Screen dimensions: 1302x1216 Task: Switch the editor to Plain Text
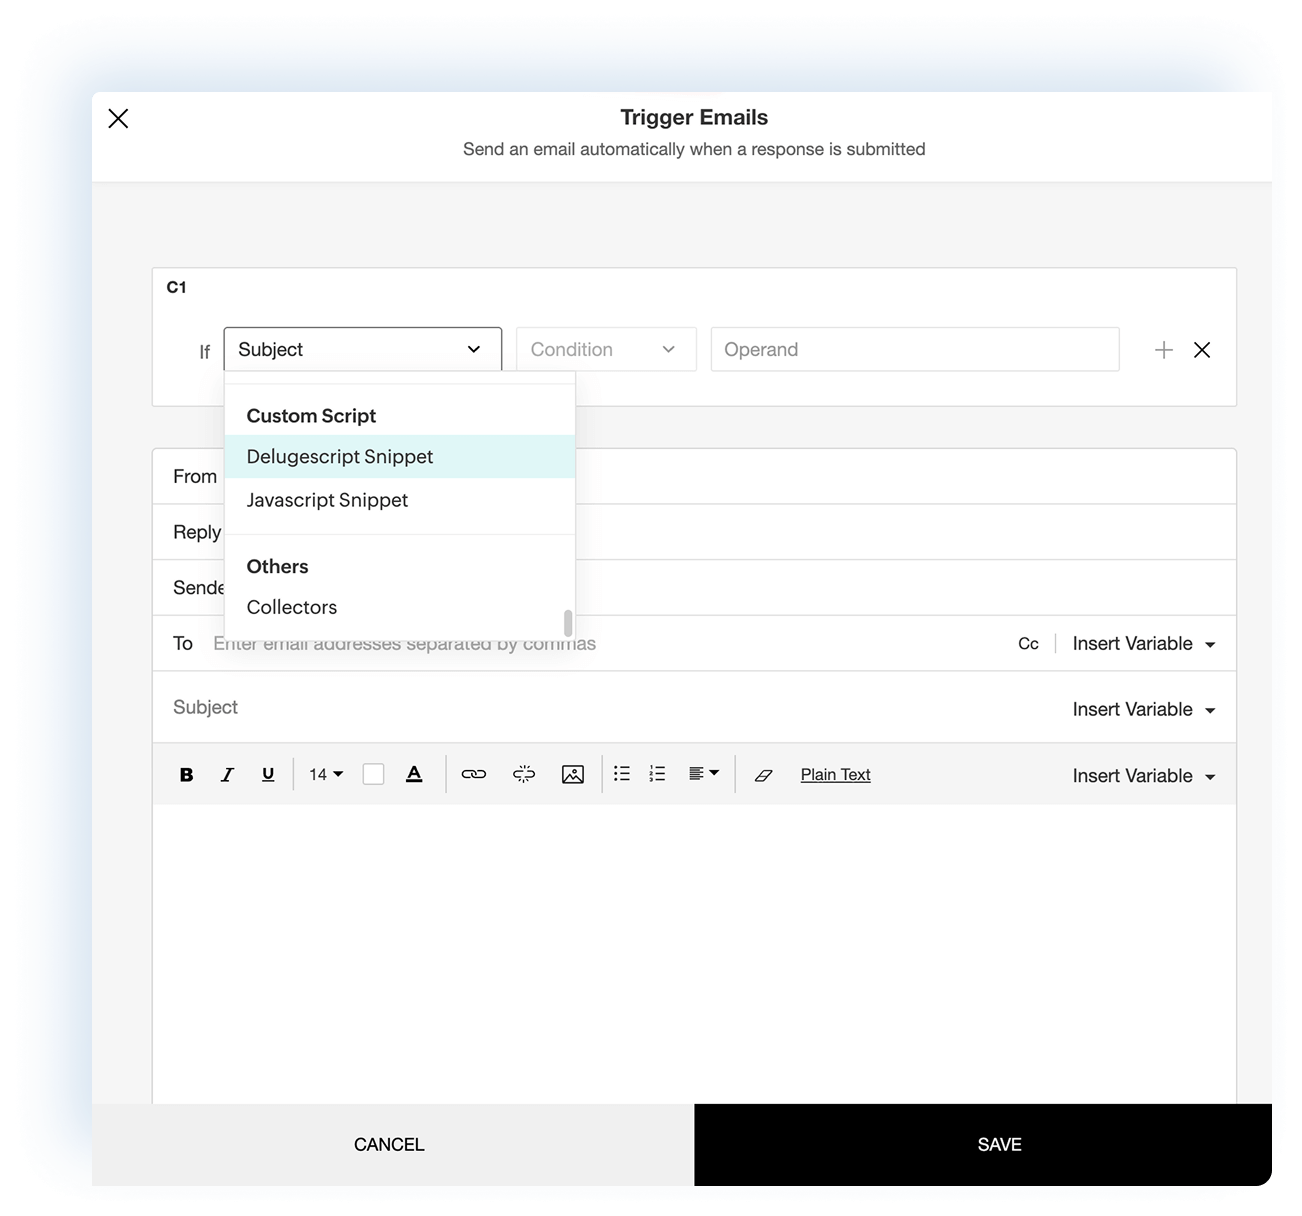pyautogui.click(x=835, y=773)
